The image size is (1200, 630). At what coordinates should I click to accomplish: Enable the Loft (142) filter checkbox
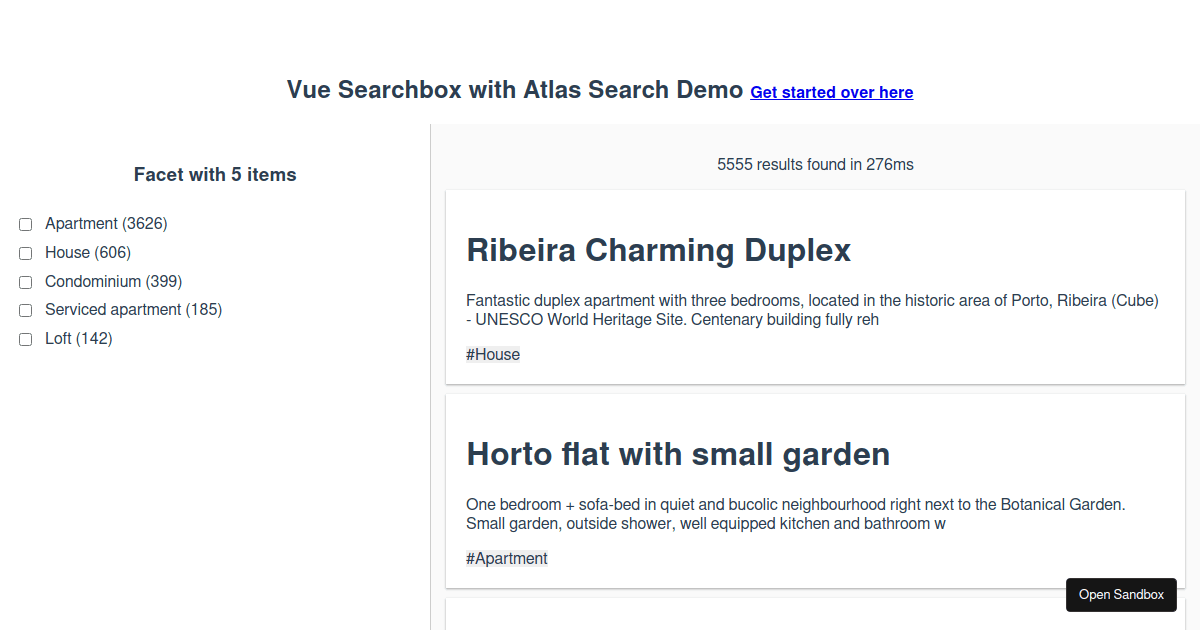point(25,339)
